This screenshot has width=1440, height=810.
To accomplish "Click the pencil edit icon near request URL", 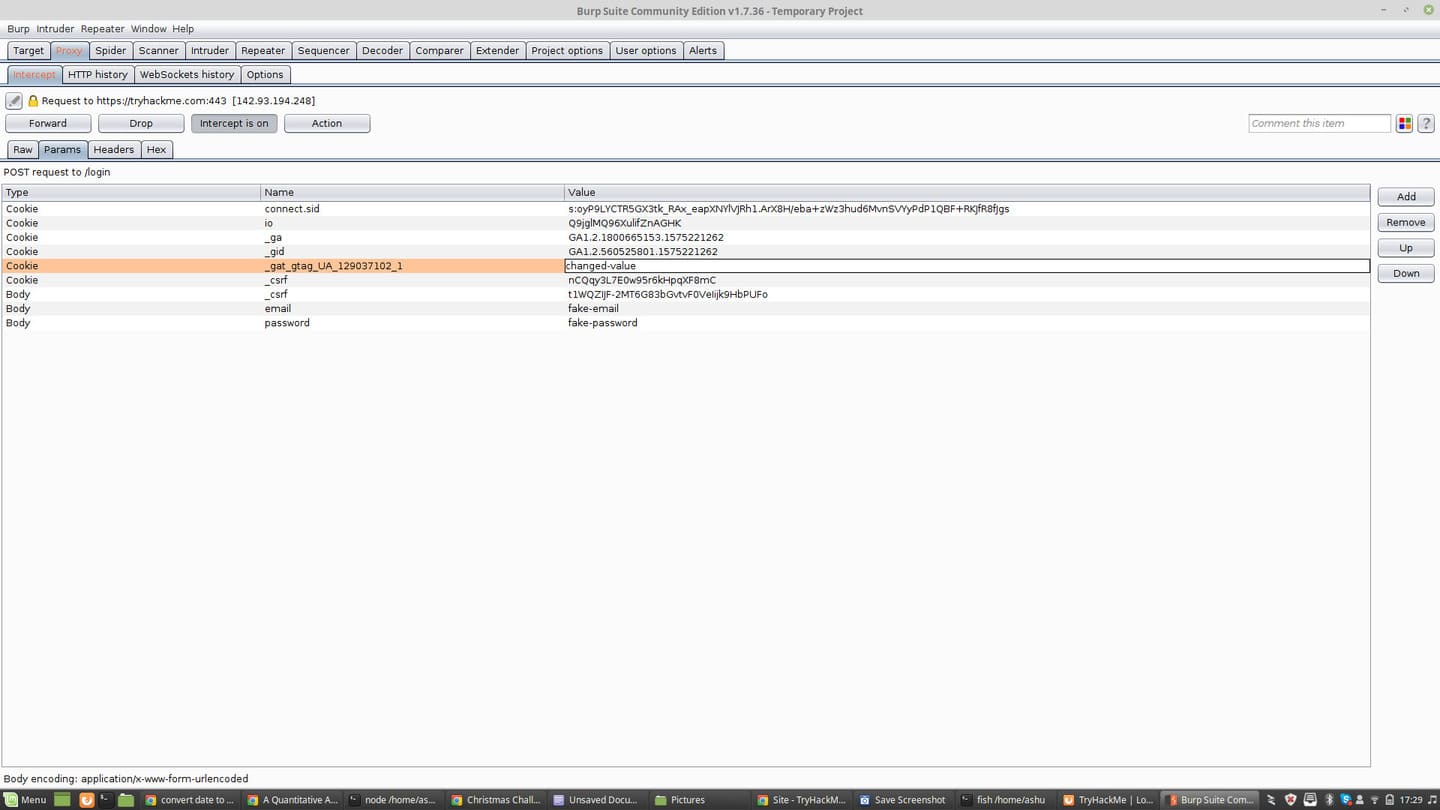I will click(x=13, y=100).
